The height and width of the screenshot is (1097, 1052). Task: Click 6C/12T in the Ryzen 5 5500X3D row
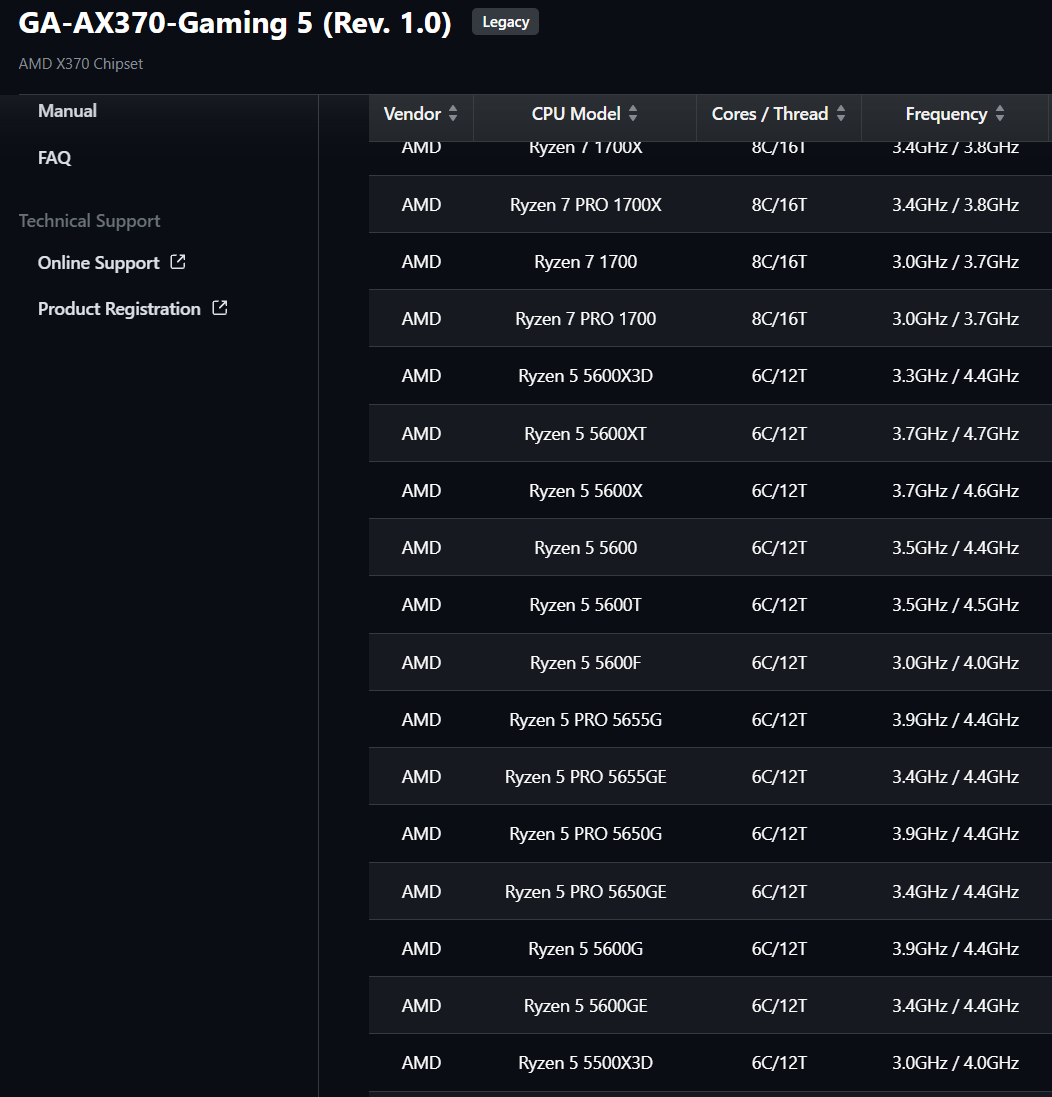[779, 1063]
